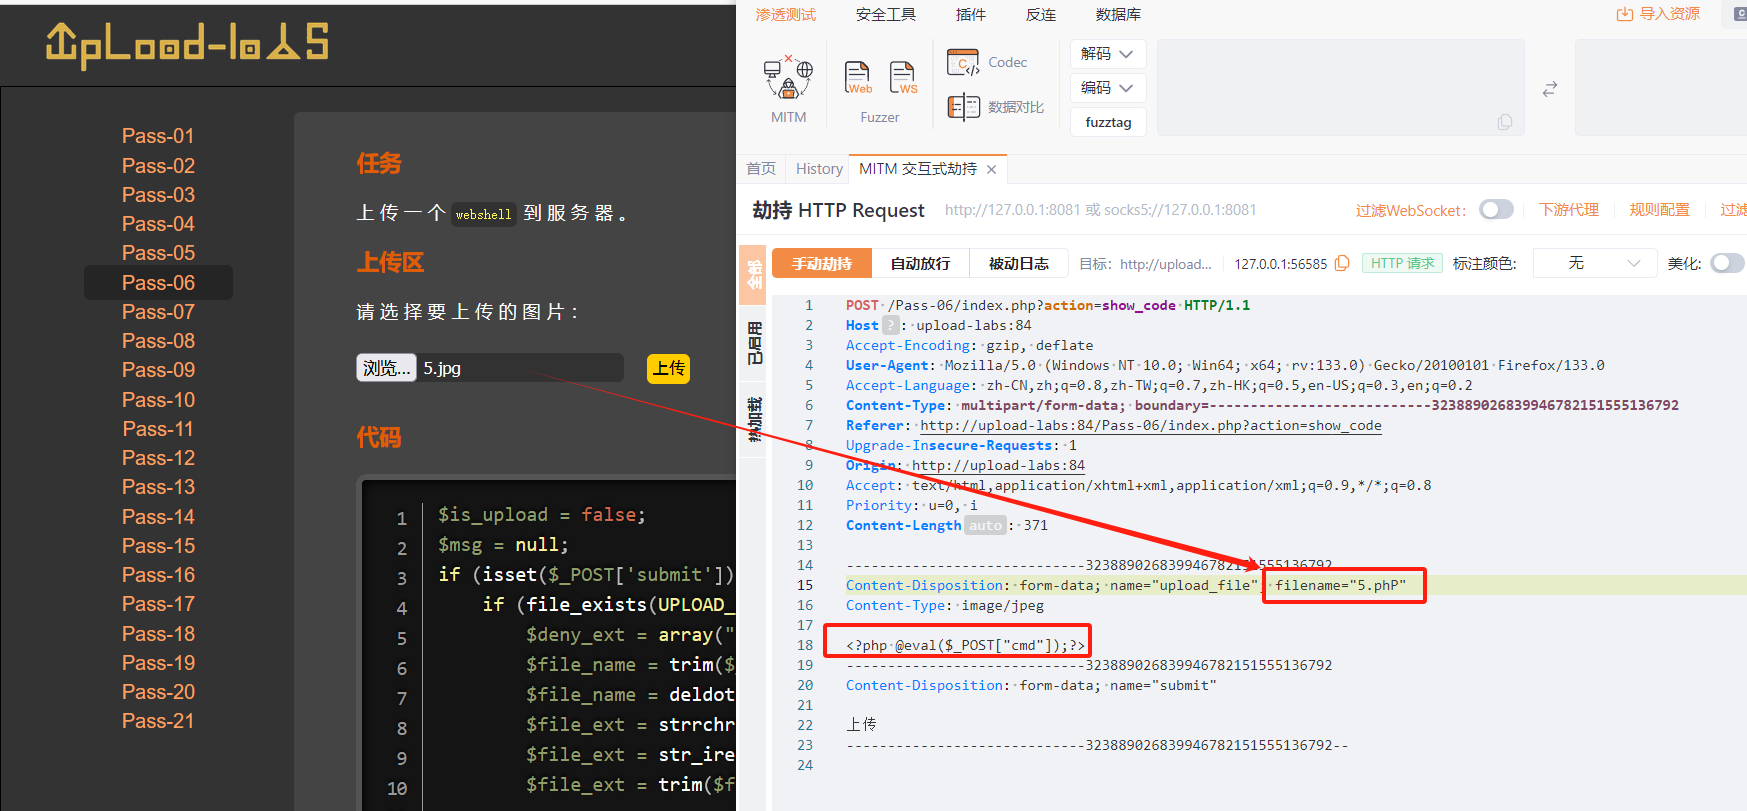
Task: Open the 反连 menu
Action: click(1041, 14)
